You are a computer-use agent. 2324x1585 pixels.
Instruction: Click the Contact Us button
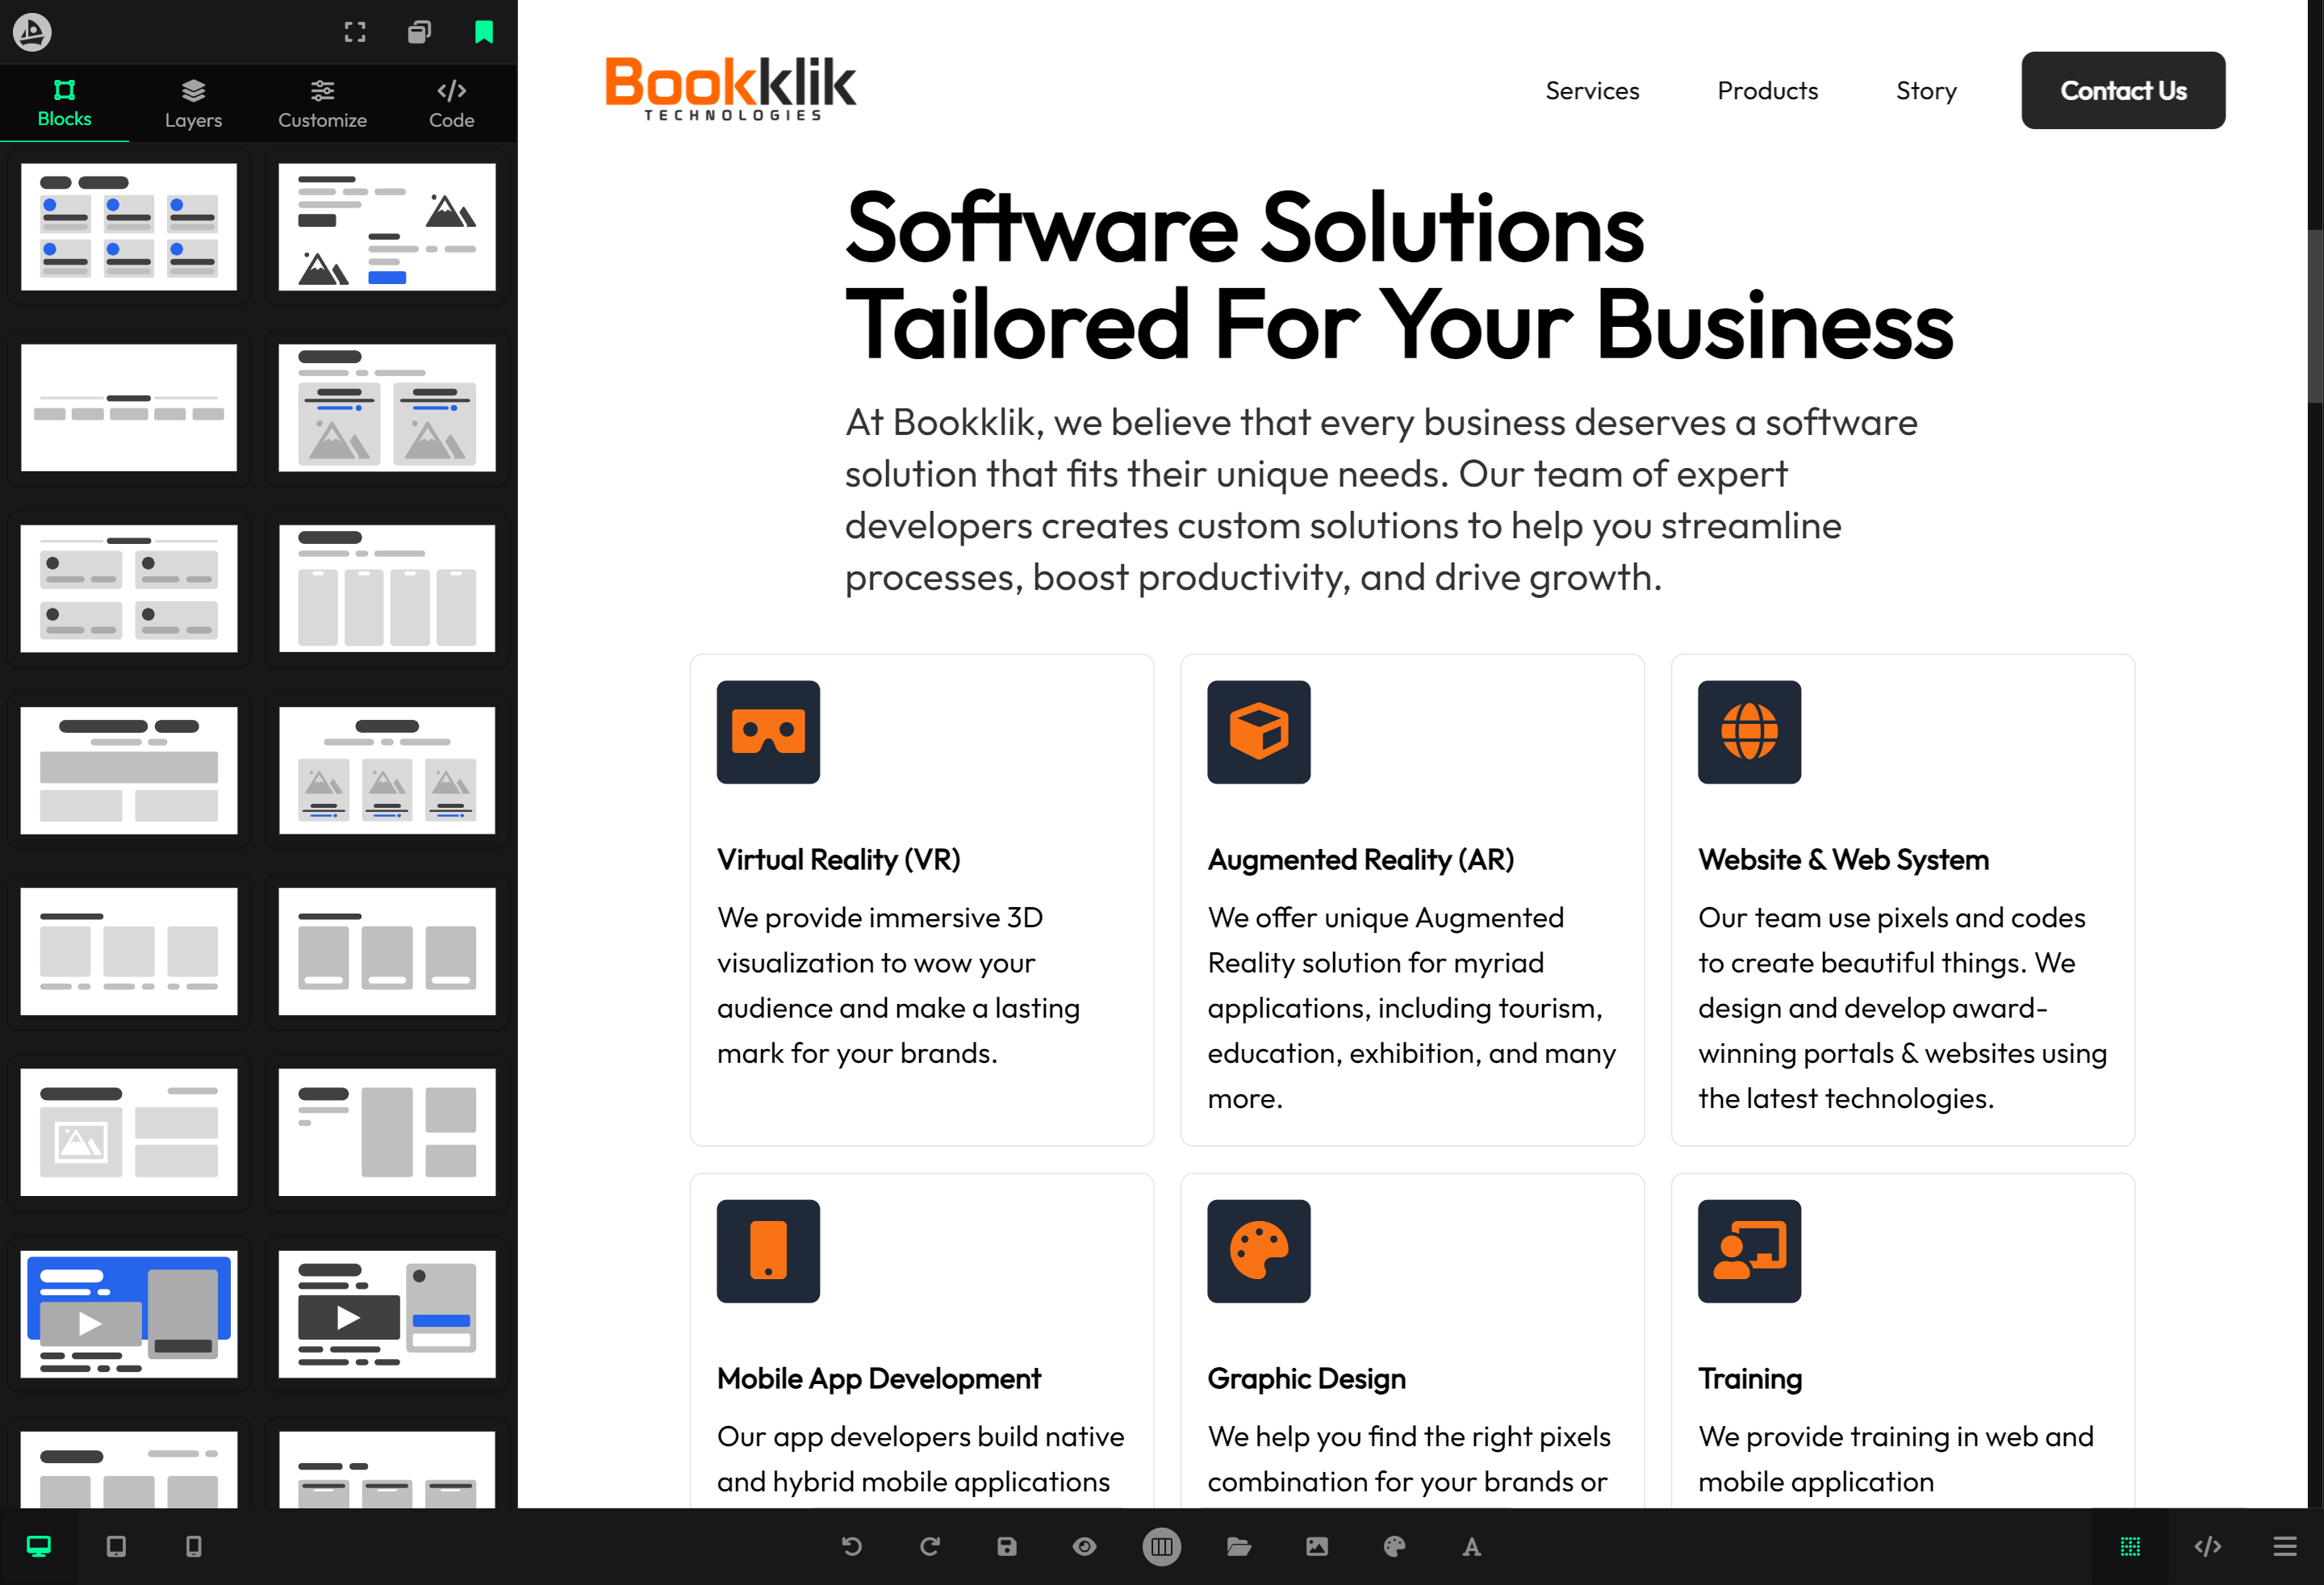[2122, 90]
